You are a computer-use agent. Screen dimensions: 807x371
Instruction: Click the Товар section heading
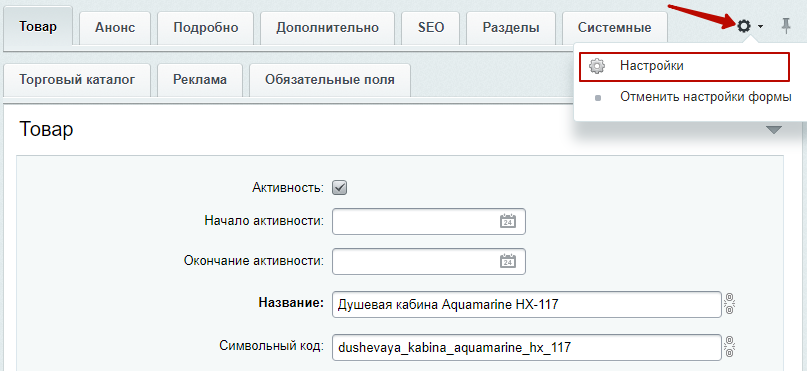point(46,129)
